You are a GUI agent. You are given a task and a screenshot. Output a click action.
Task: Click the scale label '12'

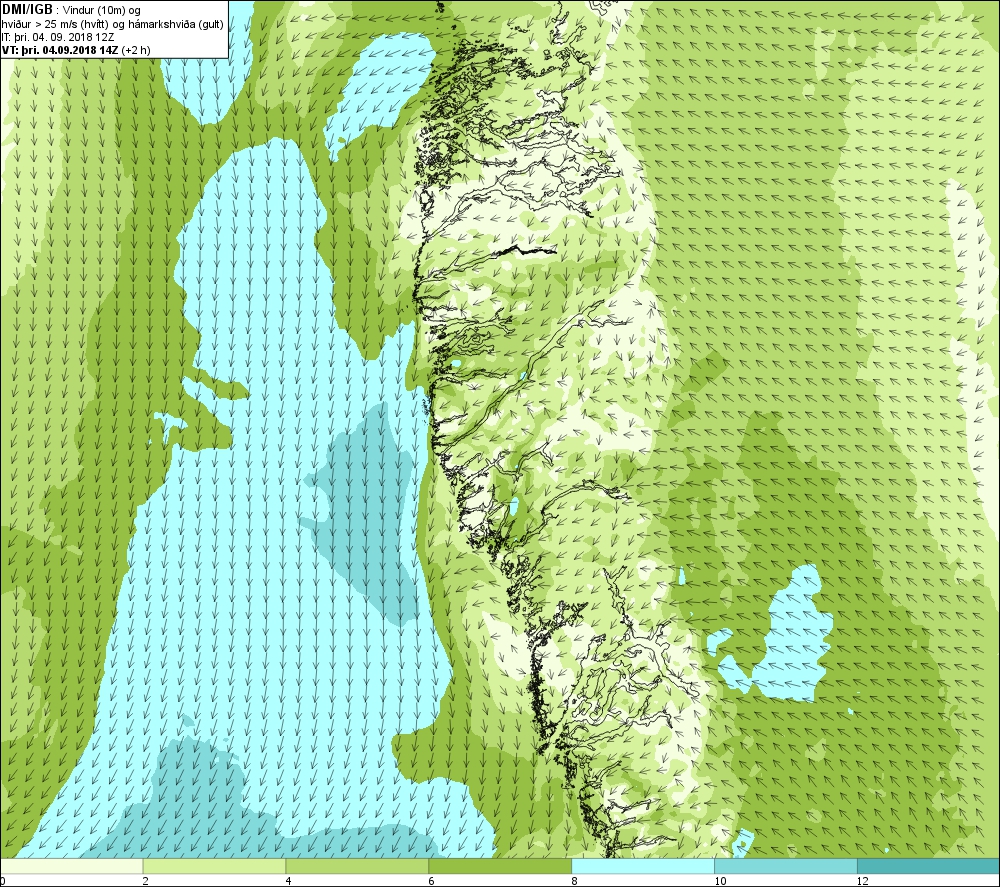pyautogui.click(x=863, y=881)
